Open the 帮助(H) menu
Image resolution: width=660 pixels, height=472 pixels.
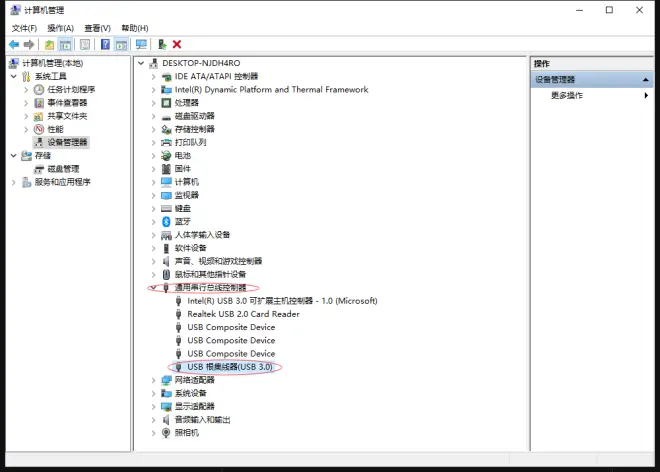135,28
